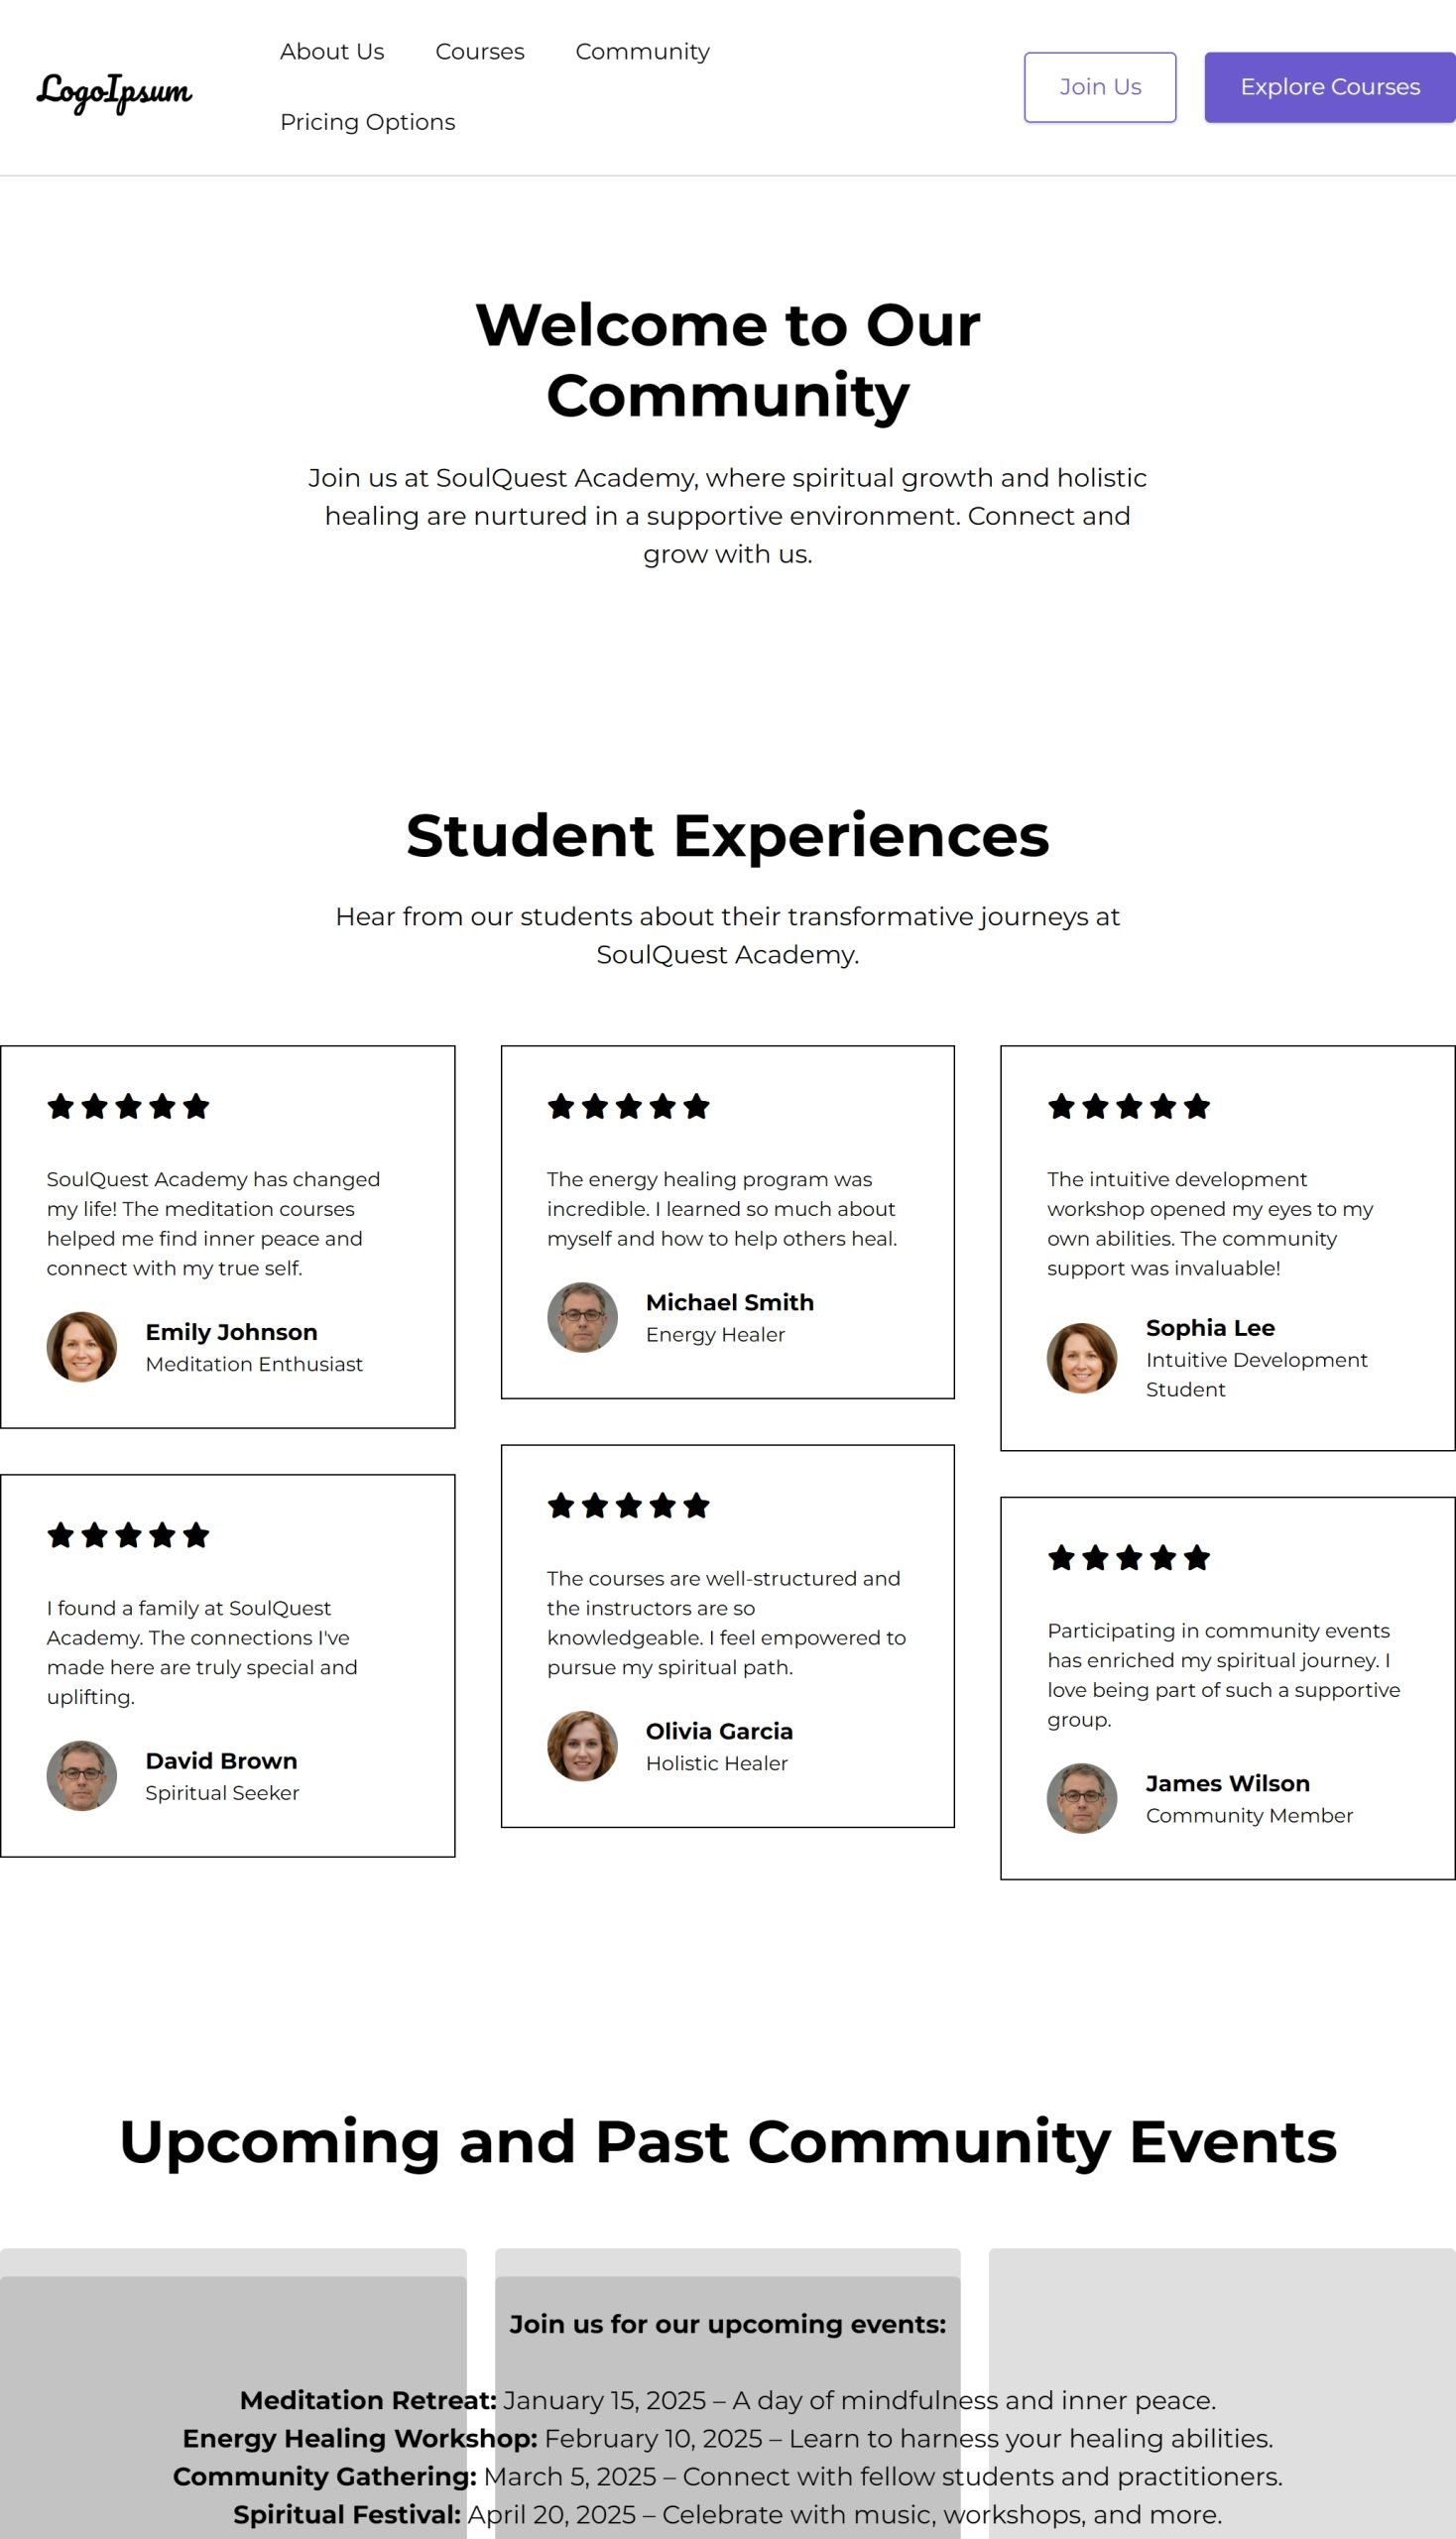Select Sophia Lee's avatar image
The image size is (1456, 2539).
click(x=1082, y=1358)
